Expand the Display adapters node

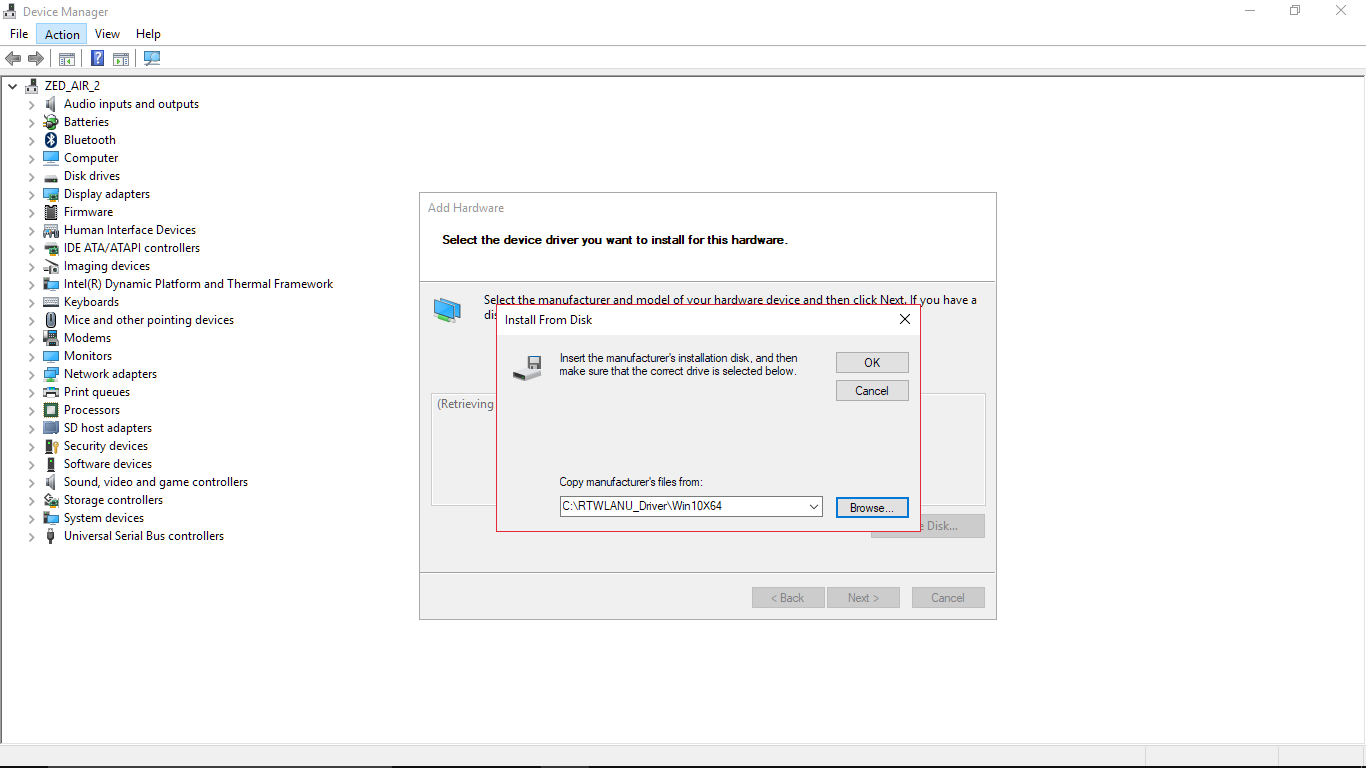[x=31, y=195]
